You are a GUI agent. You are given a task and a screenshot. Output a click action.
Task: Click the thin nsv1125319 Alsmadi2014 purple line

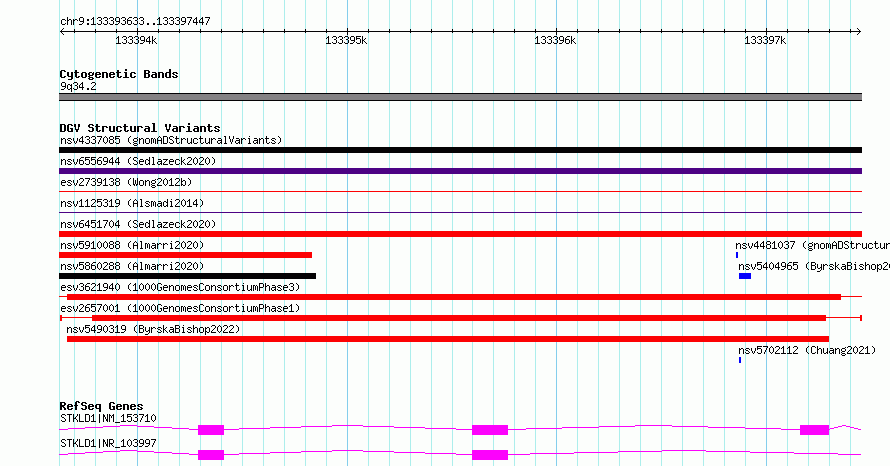(x=460, y=213)
